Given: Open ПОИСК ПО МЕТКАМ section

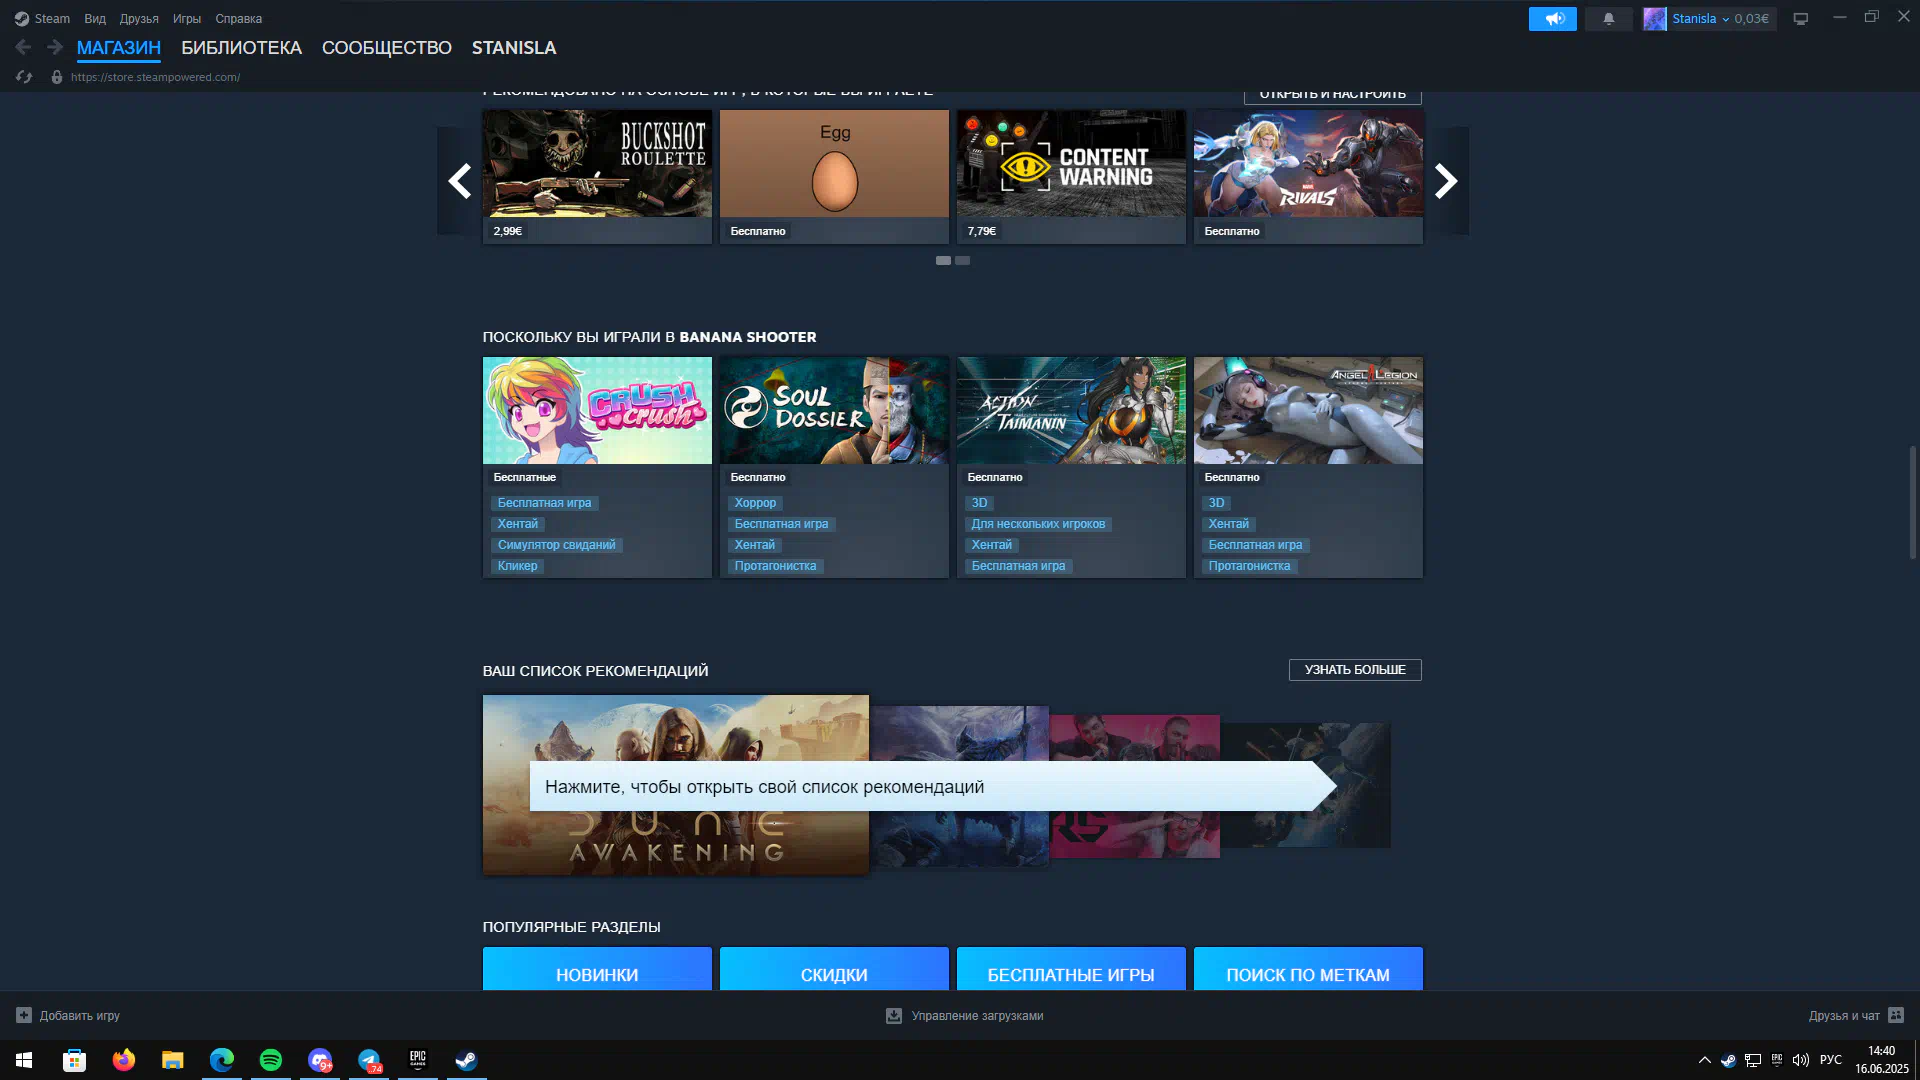Looking at the screenshot, I should pyautogui.click(x=1308, y=969).
